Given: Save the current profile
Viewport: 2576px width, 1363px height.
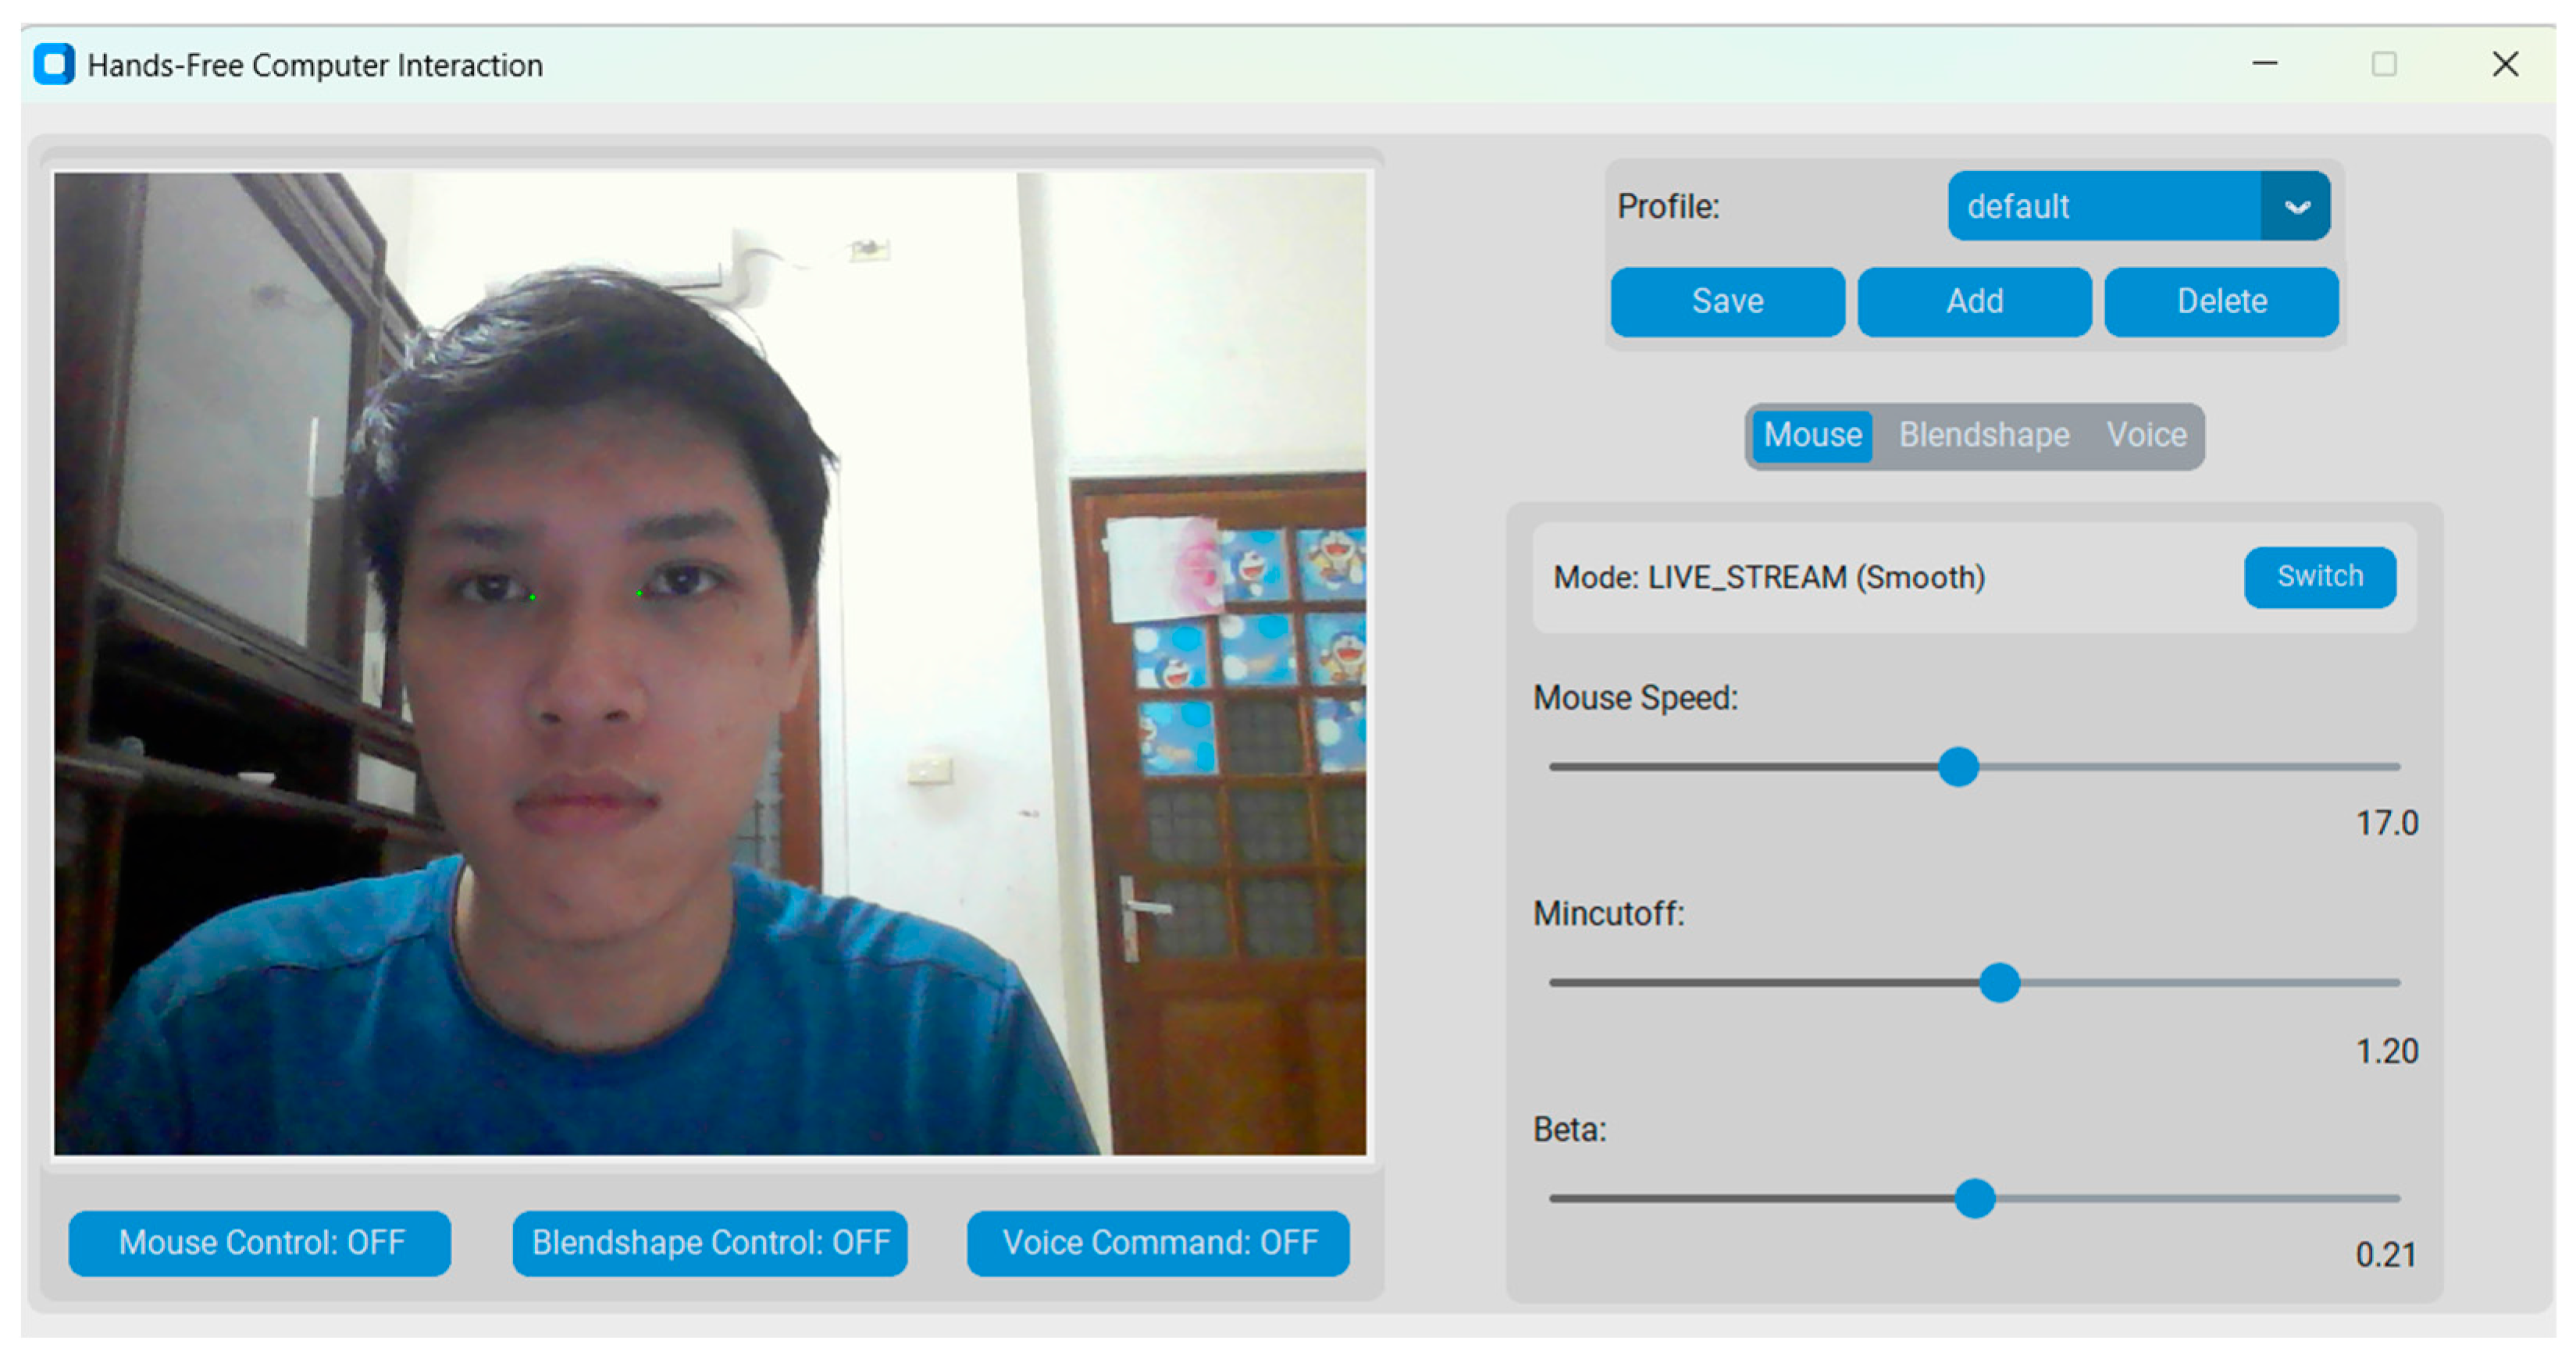Looking at the screenshot, I should click(x=1727, y=301).
